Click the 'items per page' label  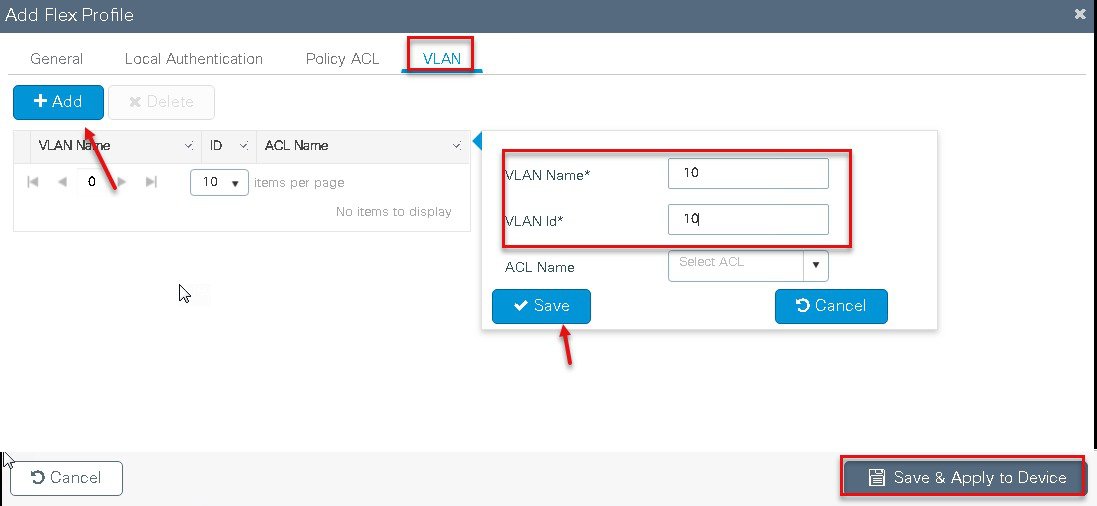point(299,183)
